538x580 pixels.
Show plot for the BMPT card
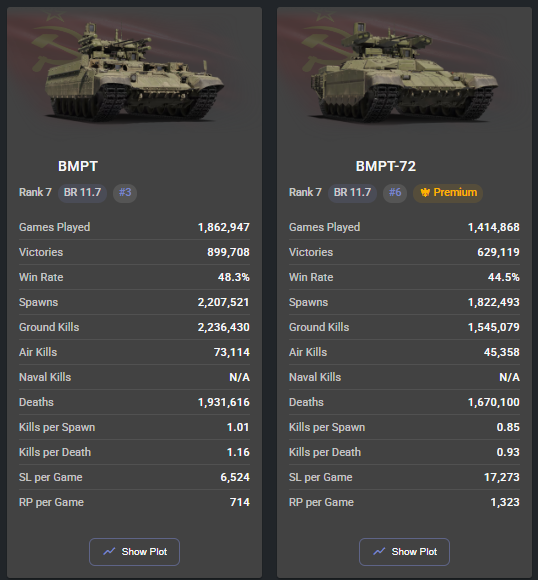[134, 552]
